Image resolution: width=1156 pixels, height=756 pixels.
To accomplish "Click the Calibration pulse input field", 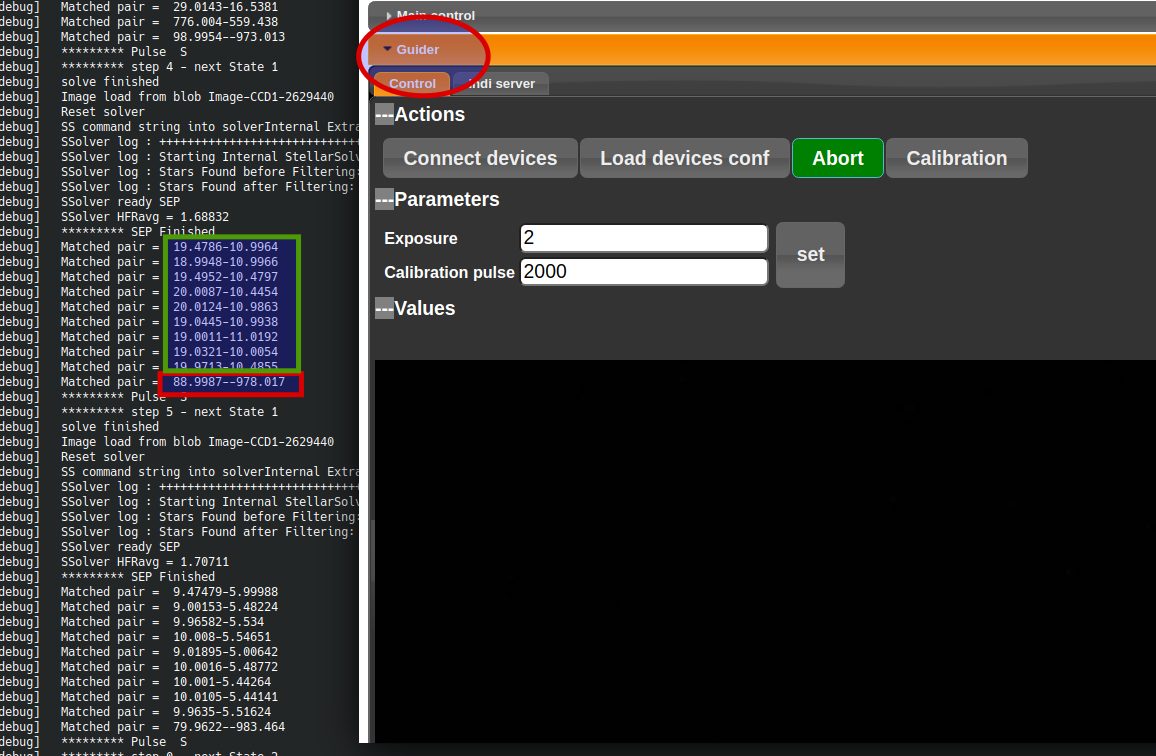I will tap(644, 271).
